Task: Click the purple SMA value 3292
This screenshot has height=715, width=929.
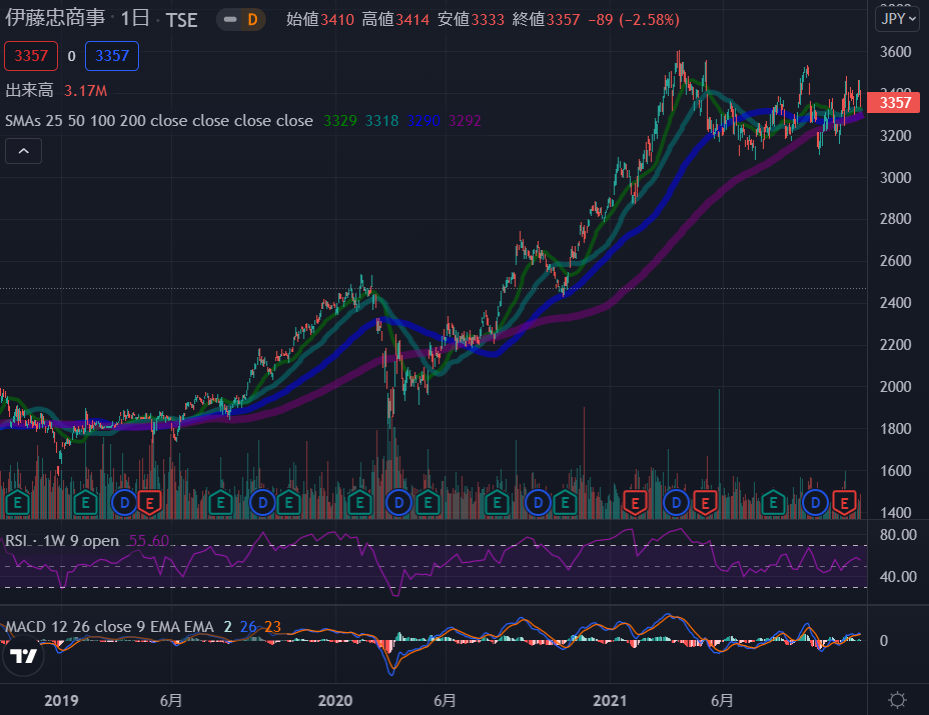Action: 464,121
